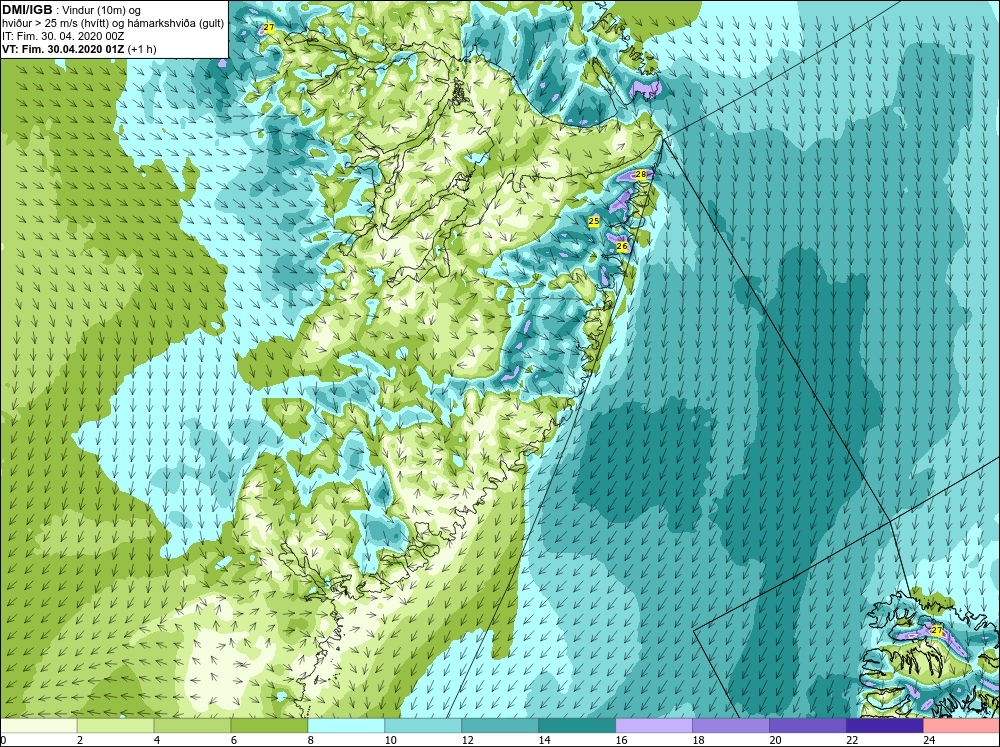The image size is (1000, 747).
Task: Click the yellow 26 gust label
Action: click(622, 246)
